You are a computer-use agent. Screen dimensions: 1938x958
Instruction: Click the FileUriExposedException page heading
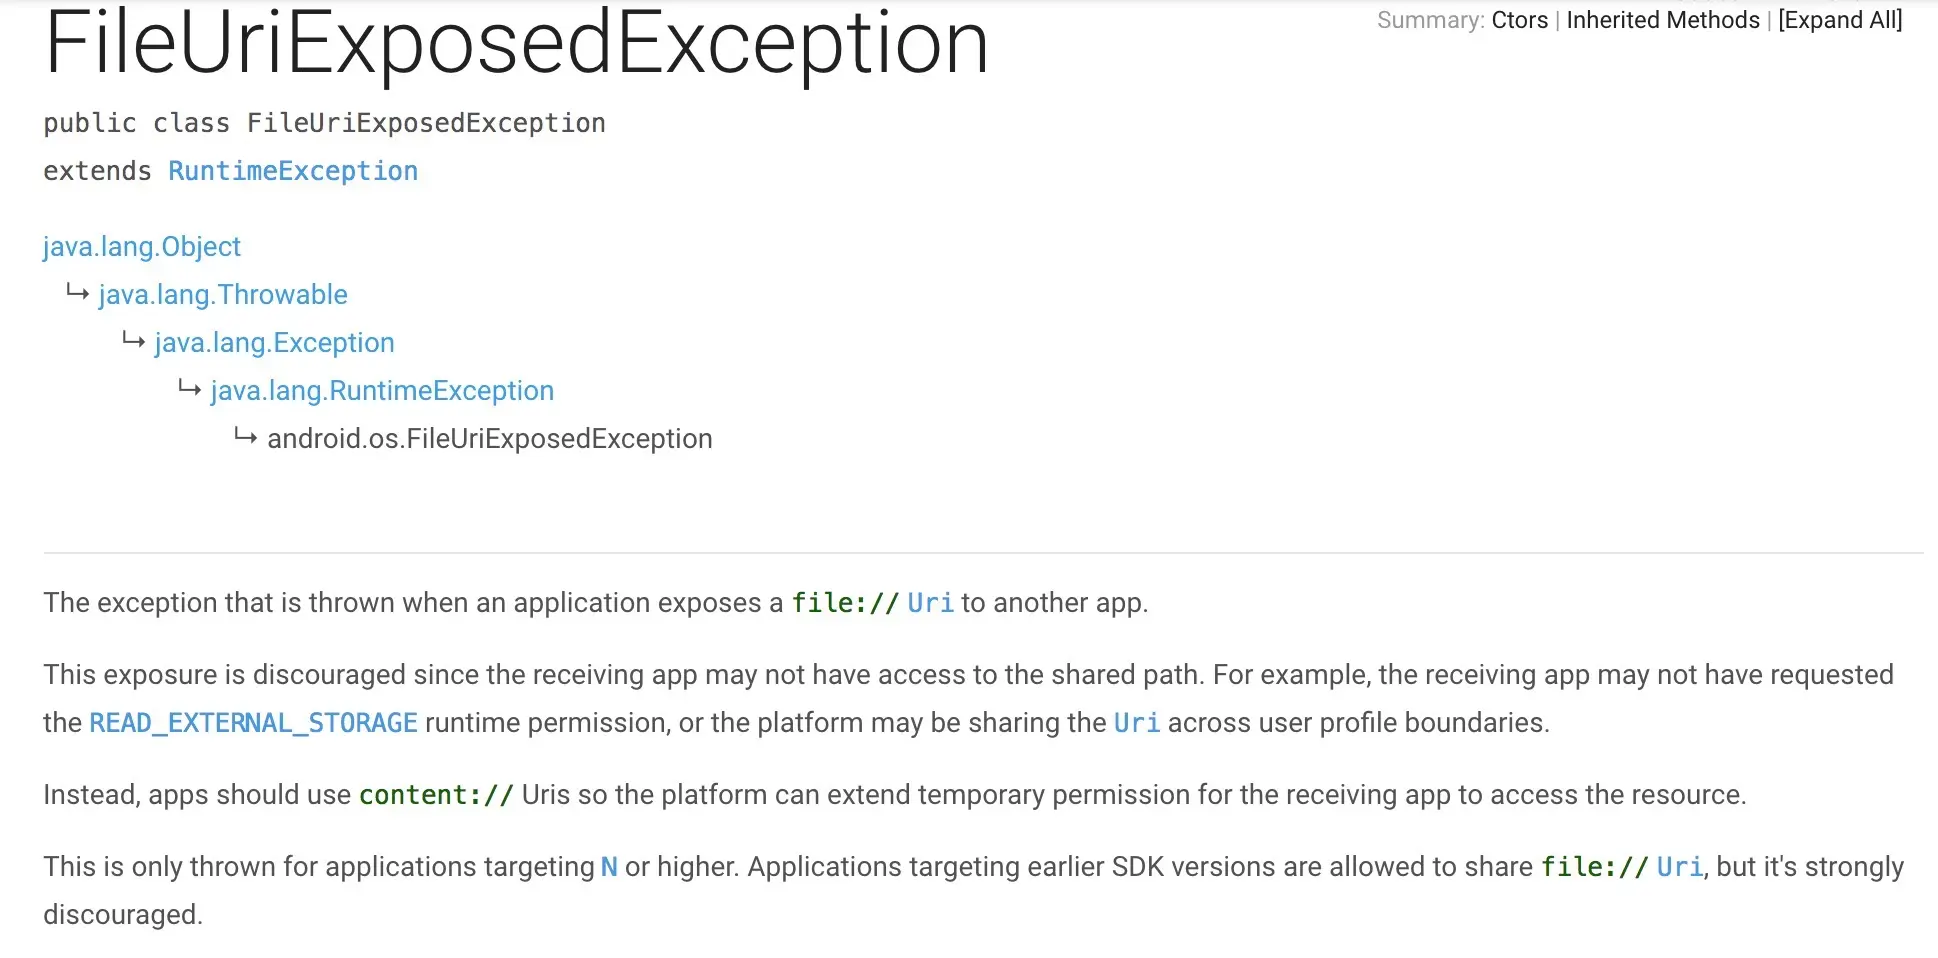click(x=517, y=43)
